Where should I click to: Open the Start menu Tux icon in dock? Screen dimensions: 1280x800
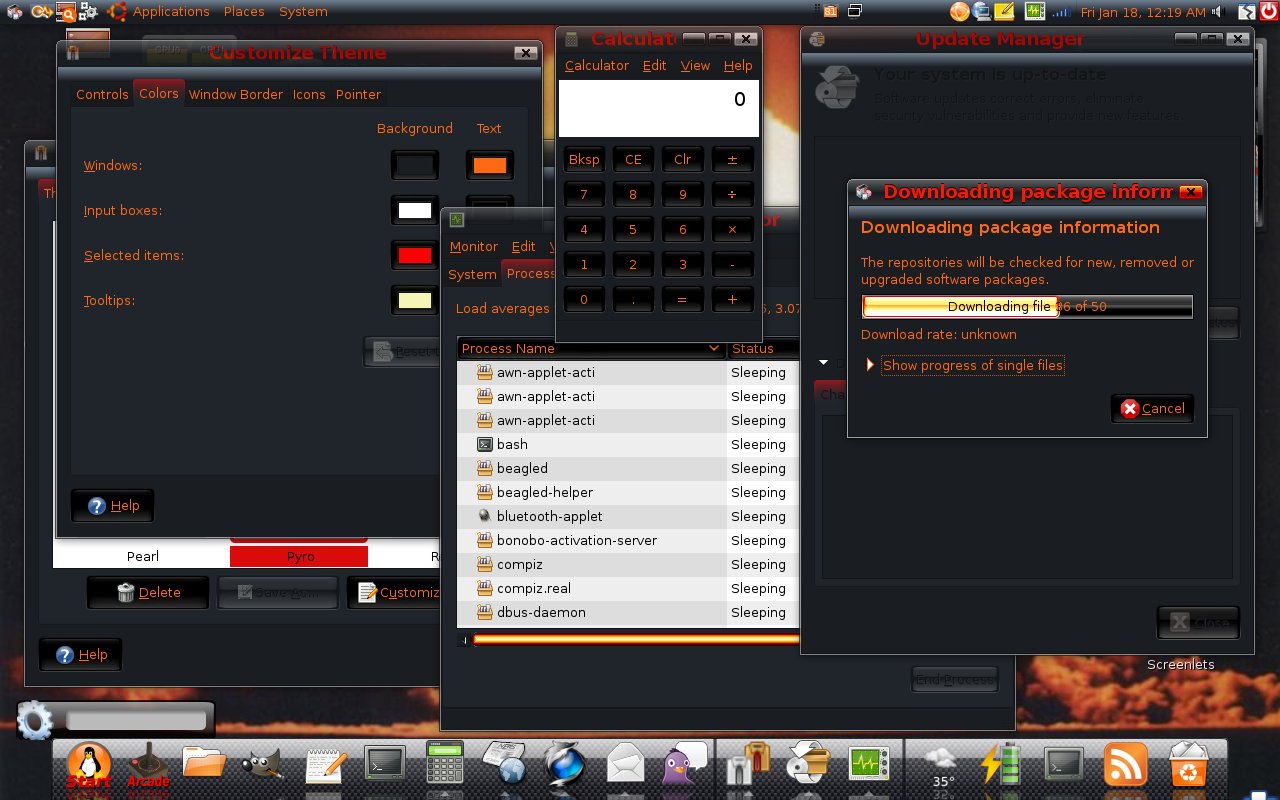[89, 766]
